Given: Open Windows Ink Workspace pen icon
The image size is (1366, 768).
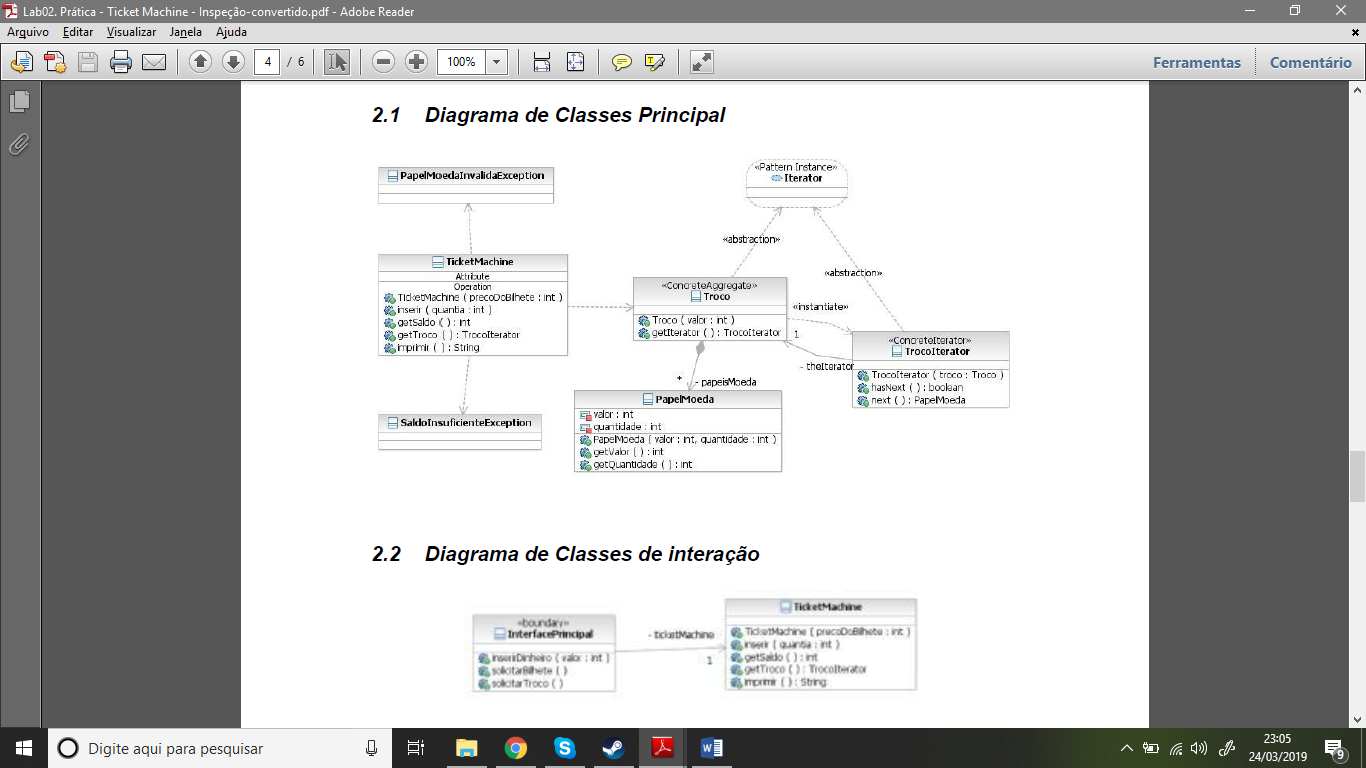Looking at the screenshot, I should pos(1229,748).
